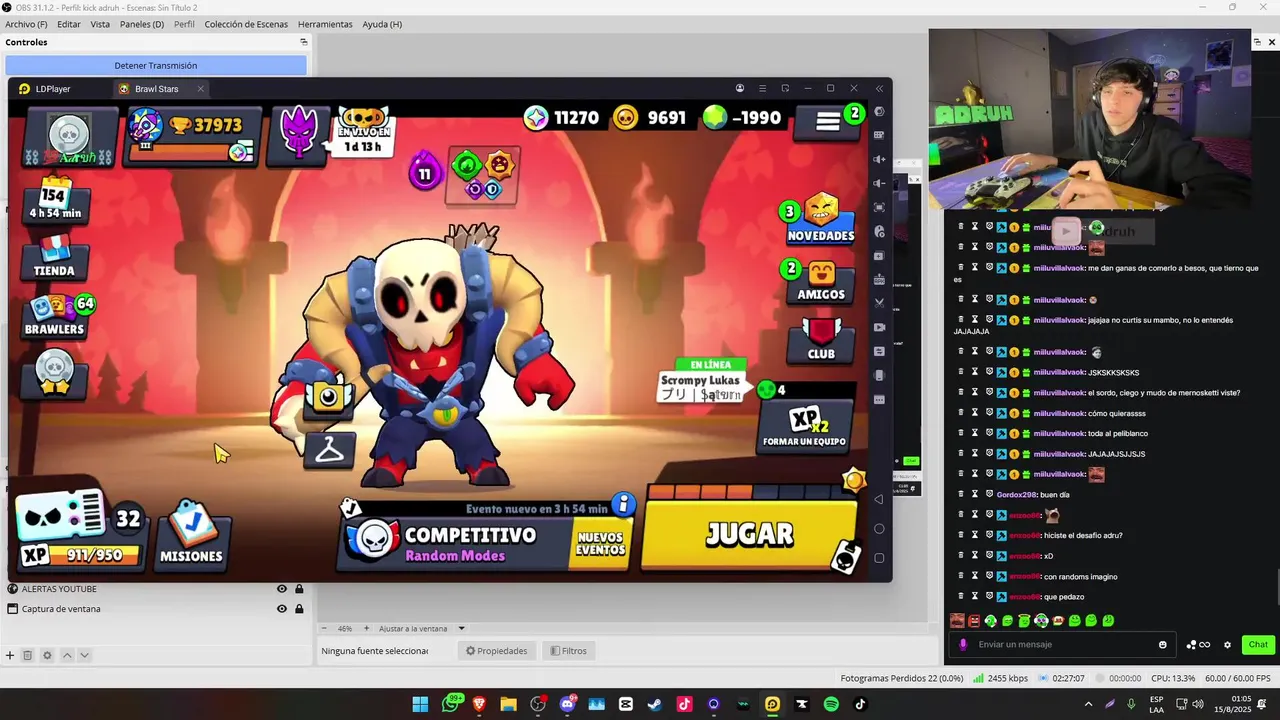Click the green Chat send button

(x=1258, y=645)
